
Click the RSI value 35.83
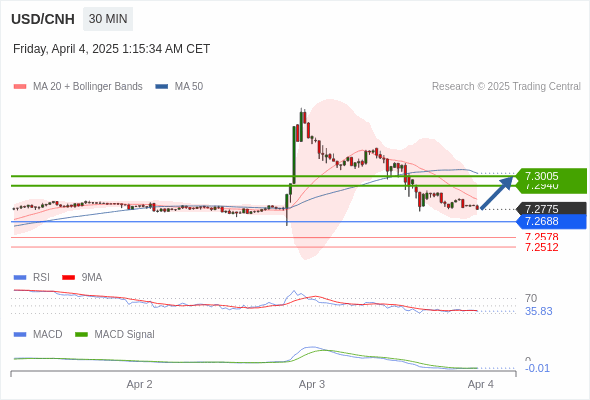pos(538,312)
